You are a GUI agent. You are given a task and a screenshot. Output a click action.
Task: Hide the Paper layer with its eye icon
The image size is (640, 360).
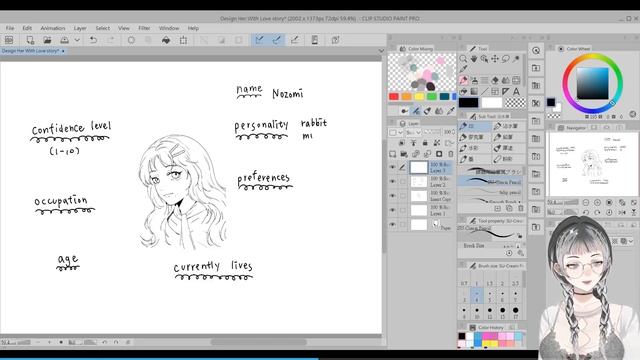(393, 224)
